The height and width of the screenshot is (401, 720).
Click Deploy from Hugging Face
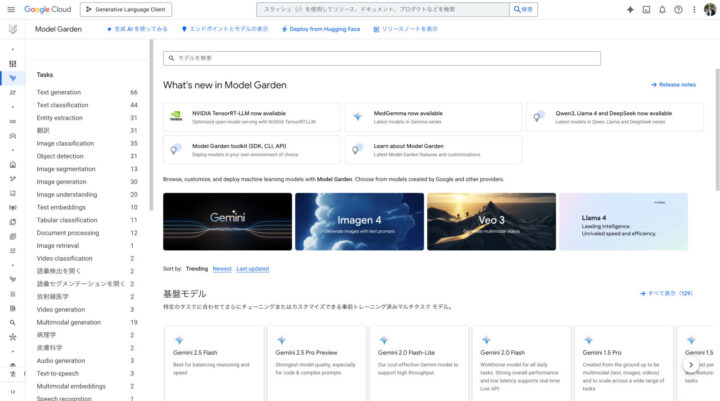[321, 29]
